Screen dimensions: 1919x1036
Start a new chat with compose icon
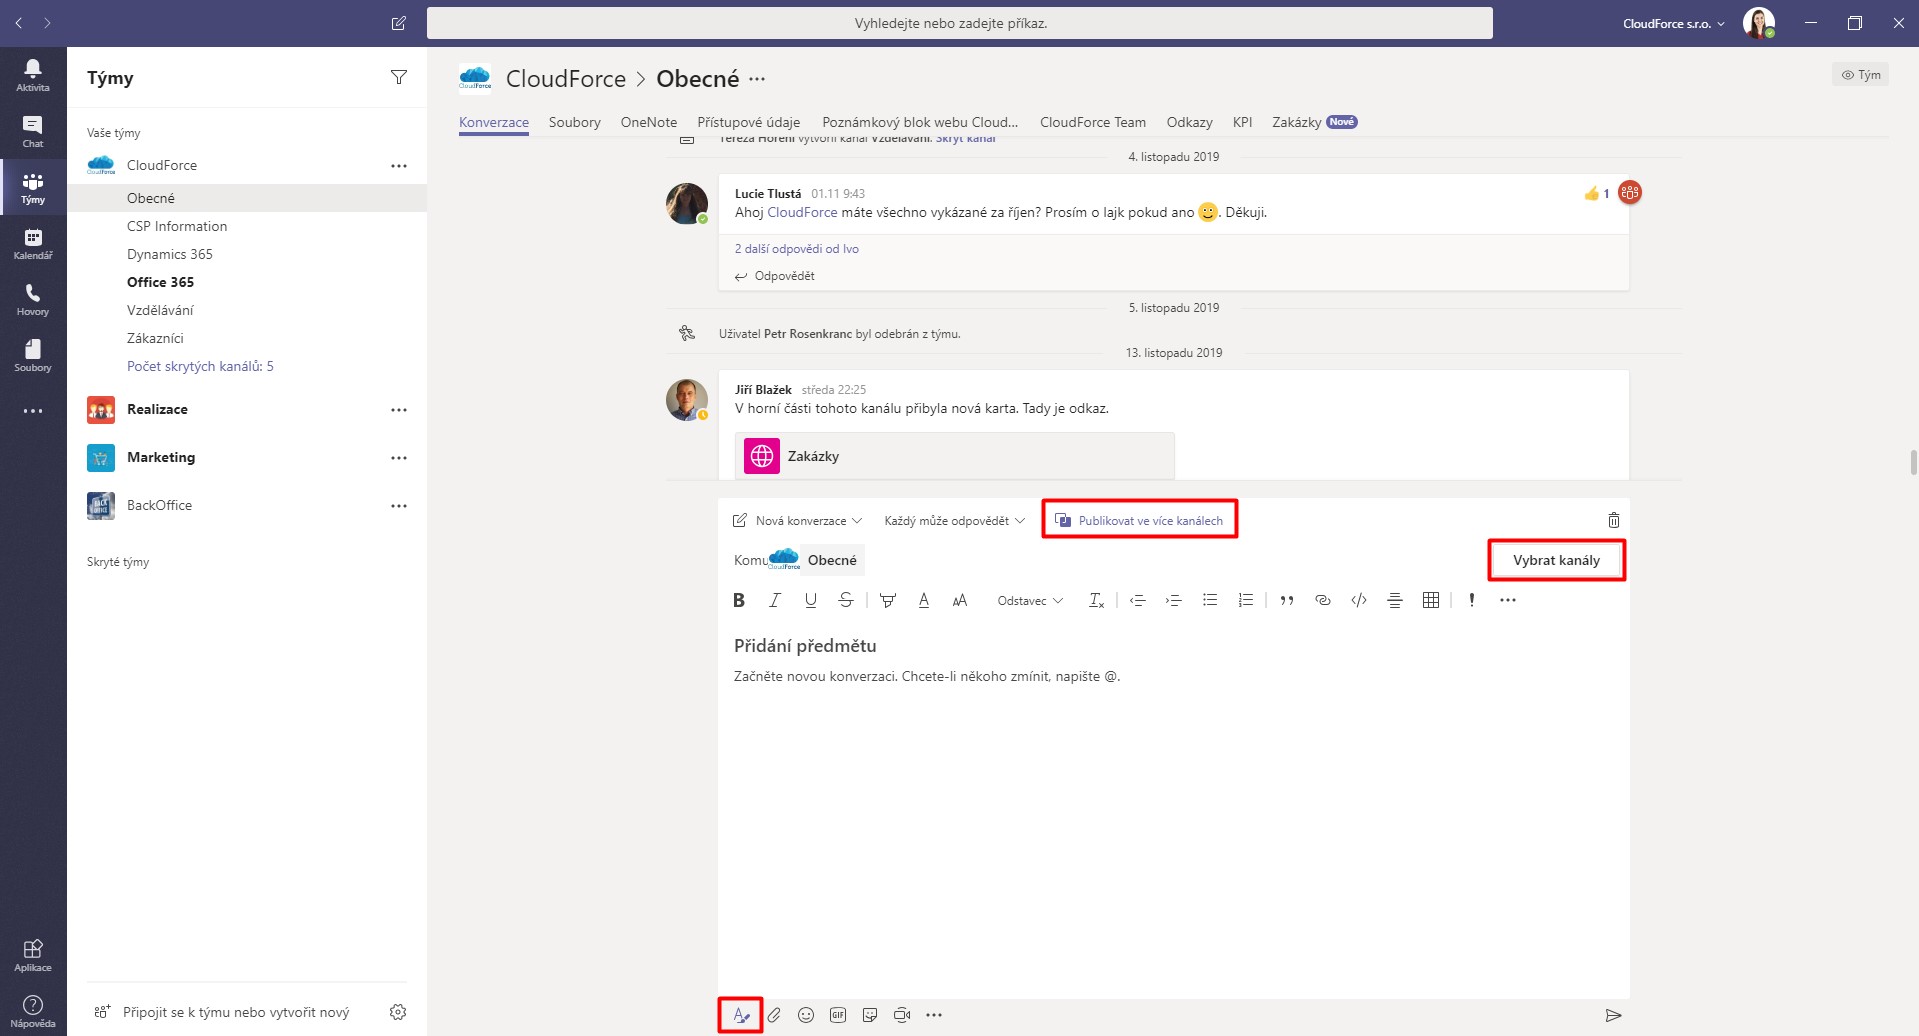click(x=399, y=23)
